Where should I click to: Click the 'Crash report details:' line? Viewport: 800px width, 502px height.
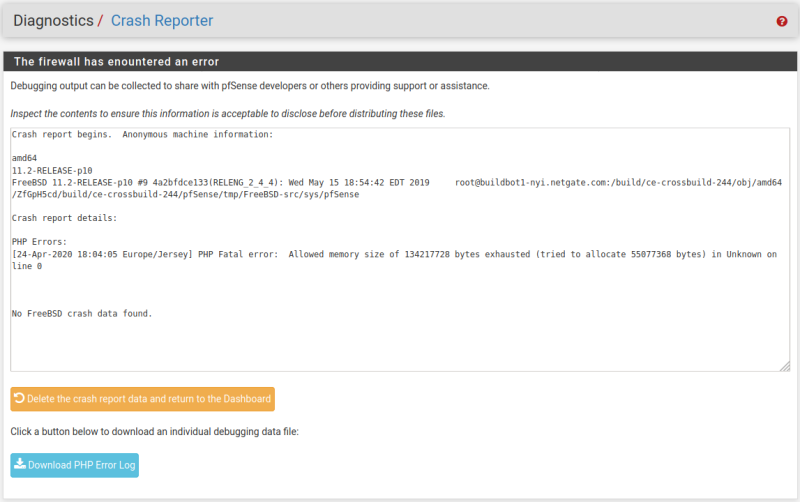[64, 218]
